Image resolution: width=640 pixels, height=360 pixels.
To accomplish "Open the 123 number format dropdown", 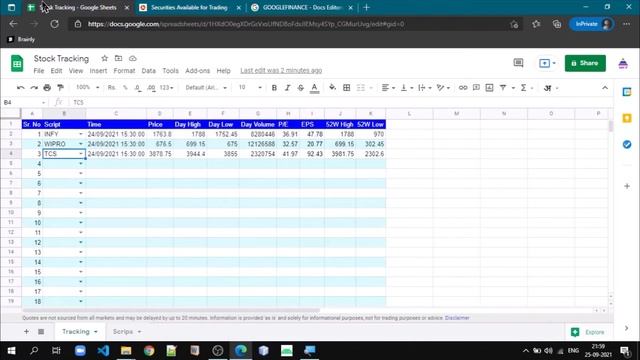I will pyautogui.click(x=166, y=88).
